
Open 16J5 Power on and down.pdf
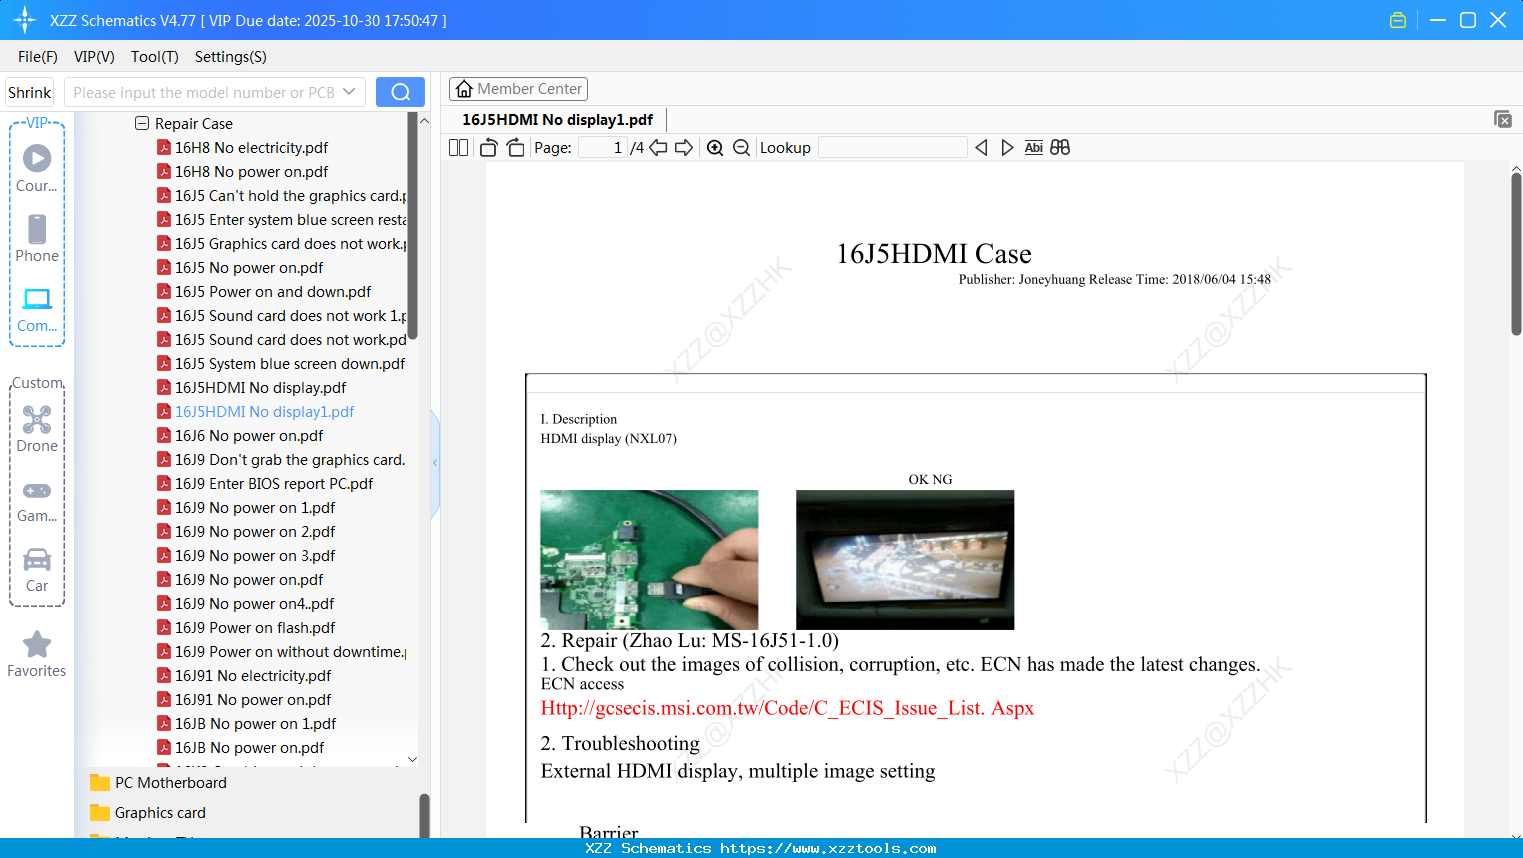(273, 292)
